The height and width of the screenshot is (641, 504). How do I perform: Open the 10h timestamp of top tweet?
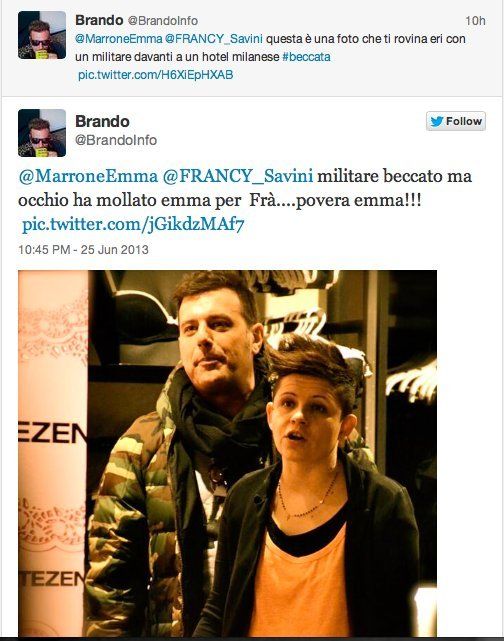coord(475,20)
